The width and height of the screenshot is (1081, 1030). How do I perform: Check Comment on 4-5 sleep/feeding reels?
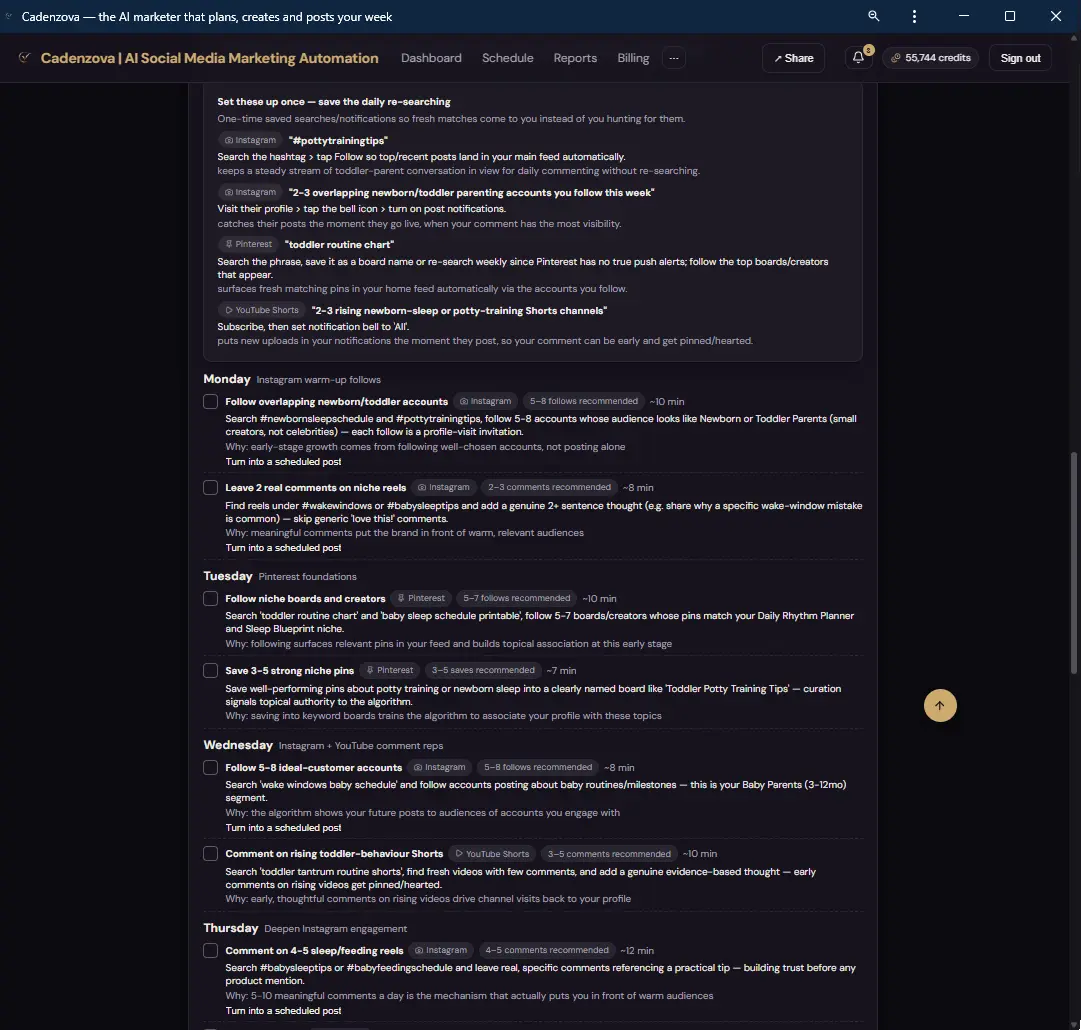210,951
